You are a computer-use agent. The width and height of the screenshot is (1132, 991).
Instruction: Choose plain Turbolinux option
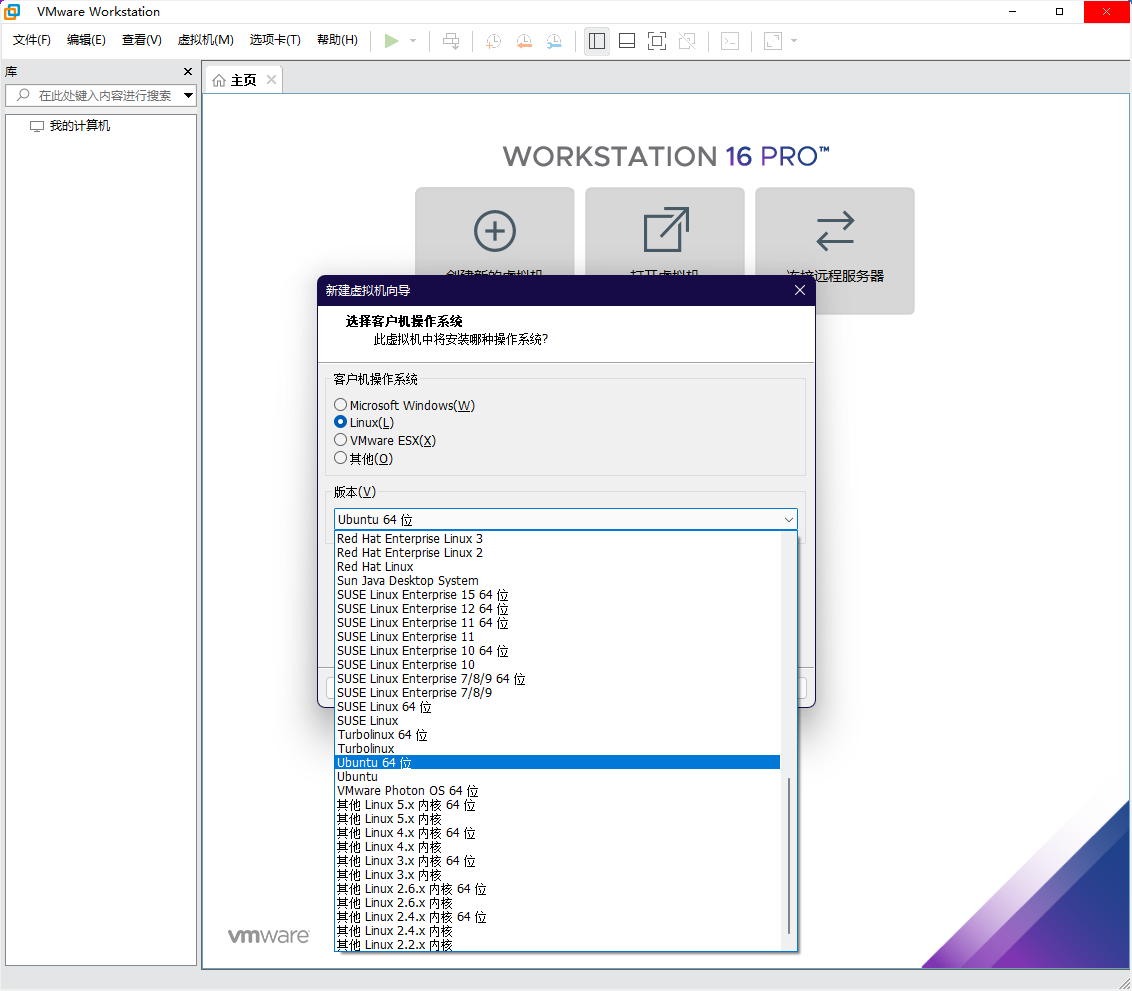pyautogui.click(x=558, y=748)
